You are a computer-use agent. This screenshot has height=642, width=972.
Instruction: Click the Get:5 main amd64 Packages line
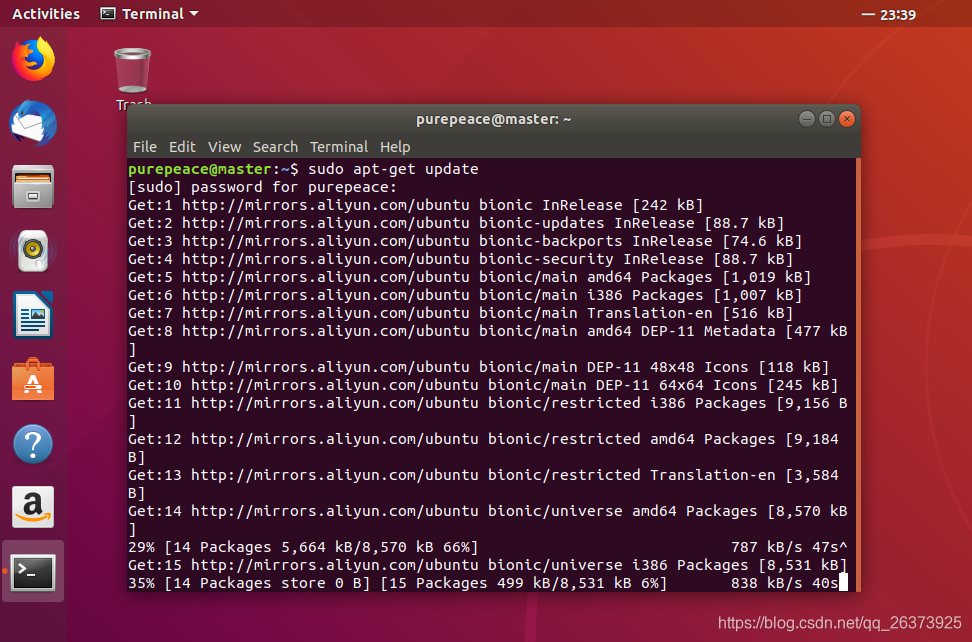click(x=469, y=277)
